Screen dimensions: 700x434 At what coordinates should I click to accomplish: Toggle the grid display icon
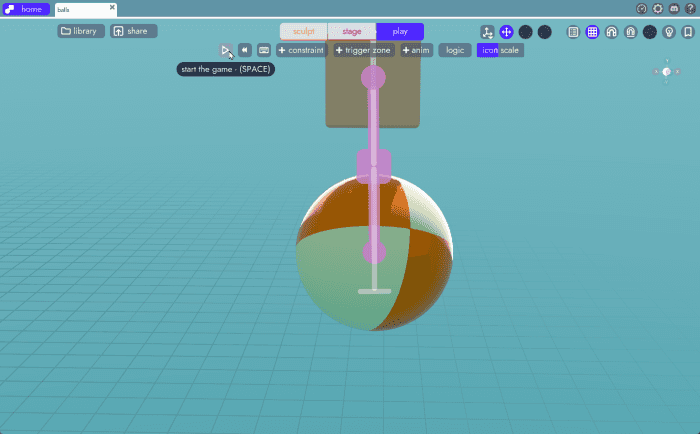pos(592,32)
